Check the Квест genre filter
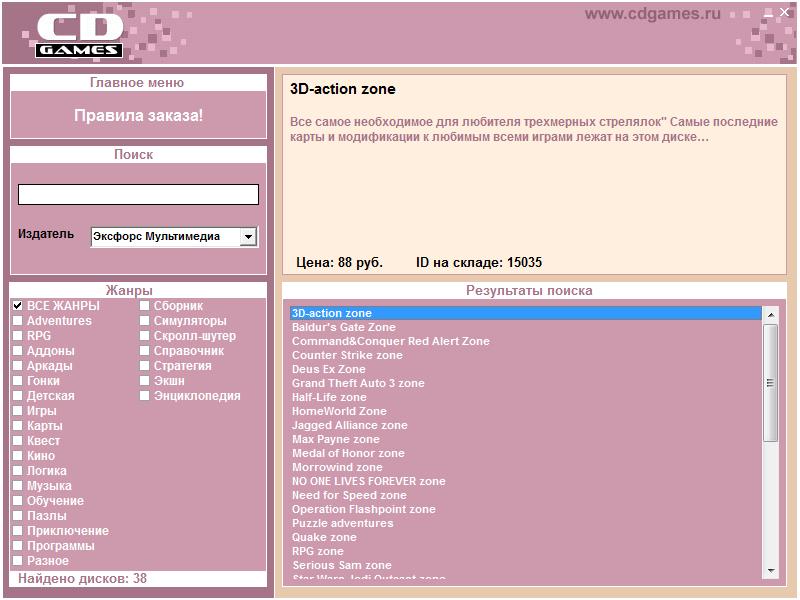Screen dimensions: 800x600 [x=18, y=440]
